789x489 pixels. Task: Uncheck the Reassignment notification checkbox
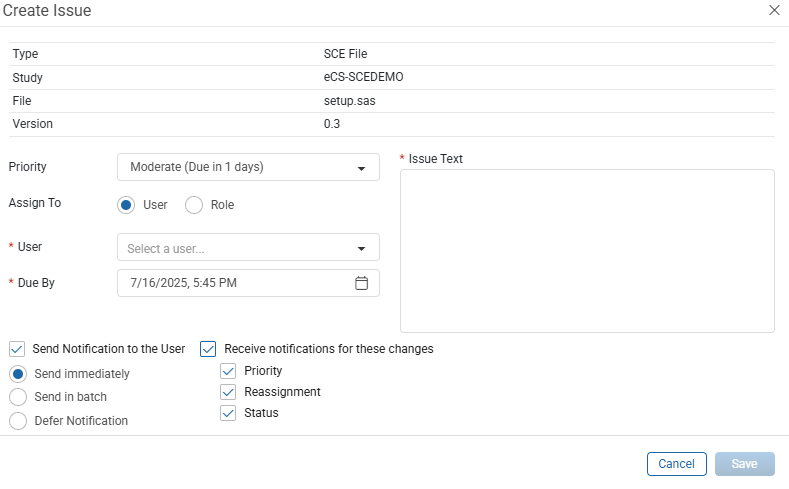pos(228,392)
